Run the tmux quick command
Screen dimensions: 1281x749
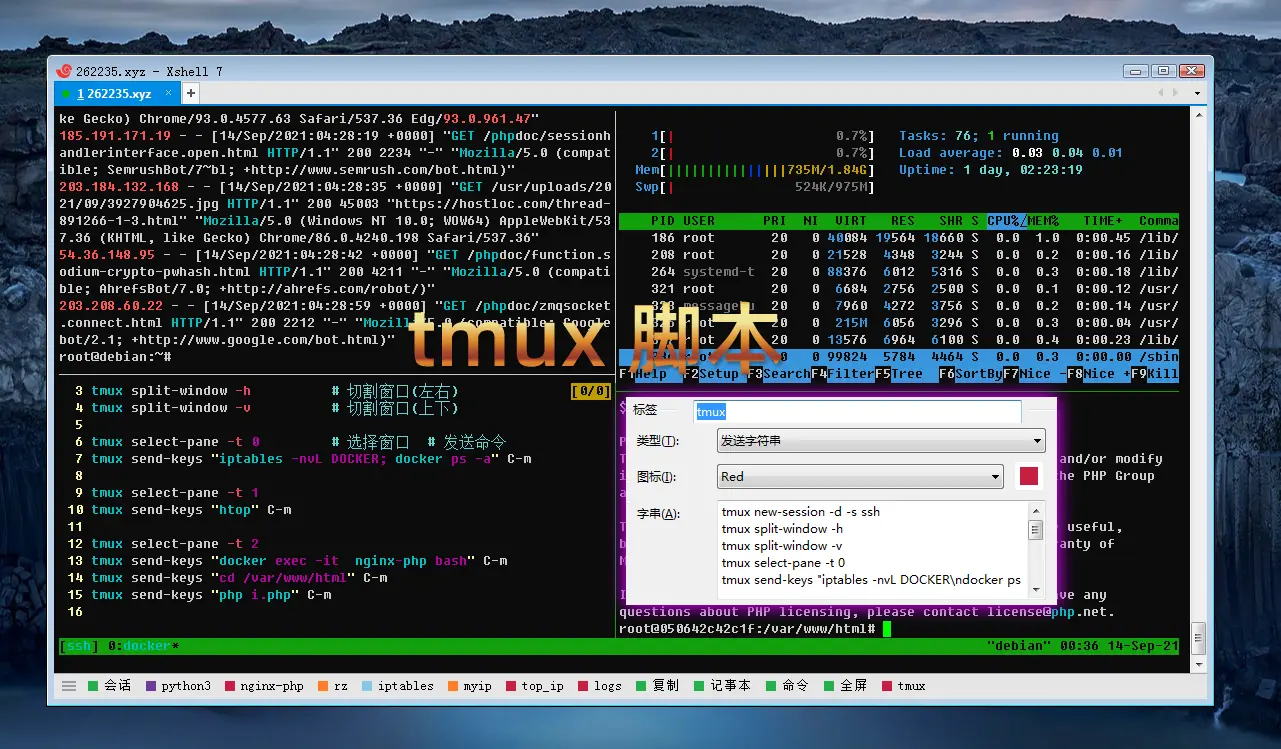pos(904,686)
